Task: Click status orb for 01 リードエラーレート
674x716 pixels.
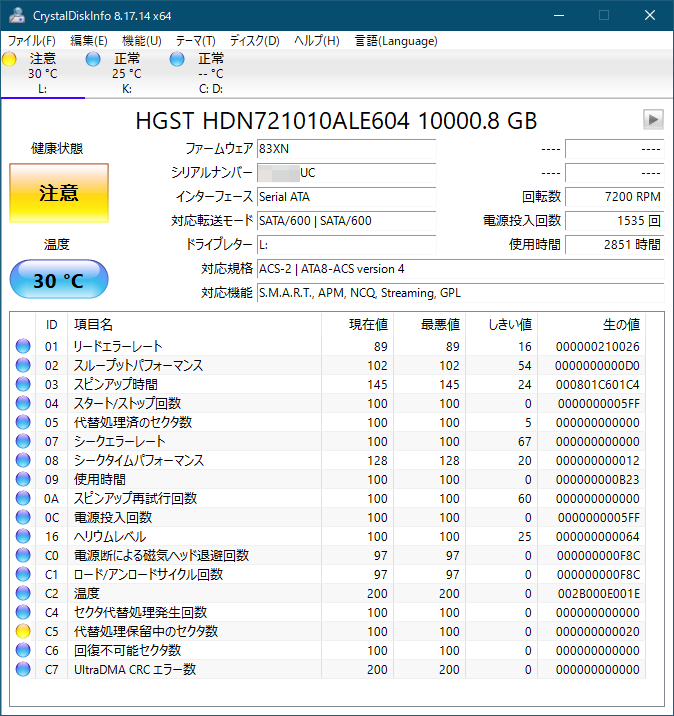Action: (23, 346)
